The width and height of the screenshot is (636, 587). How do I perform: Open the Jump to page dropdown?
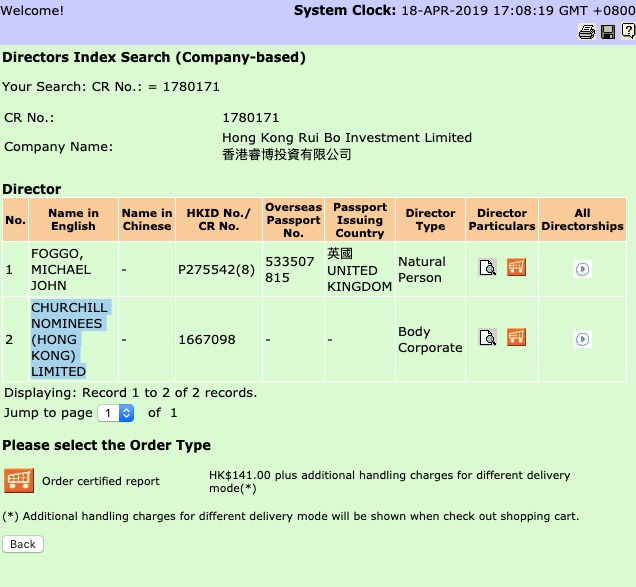pyautogui.click(x=115, y=412)
